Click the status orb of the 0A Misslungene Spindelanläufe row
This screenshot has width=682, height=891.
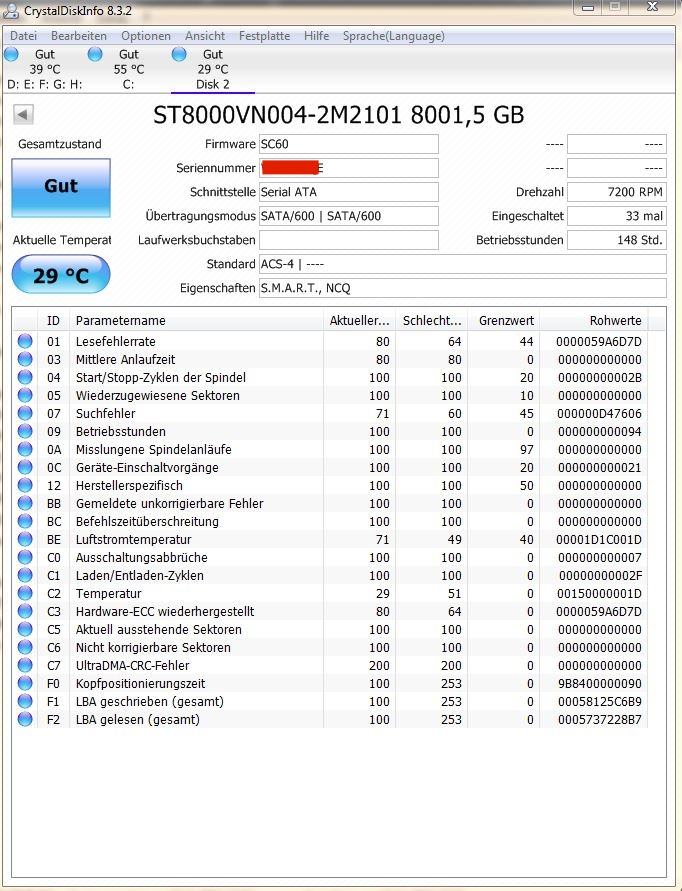[x=25, y=449]
